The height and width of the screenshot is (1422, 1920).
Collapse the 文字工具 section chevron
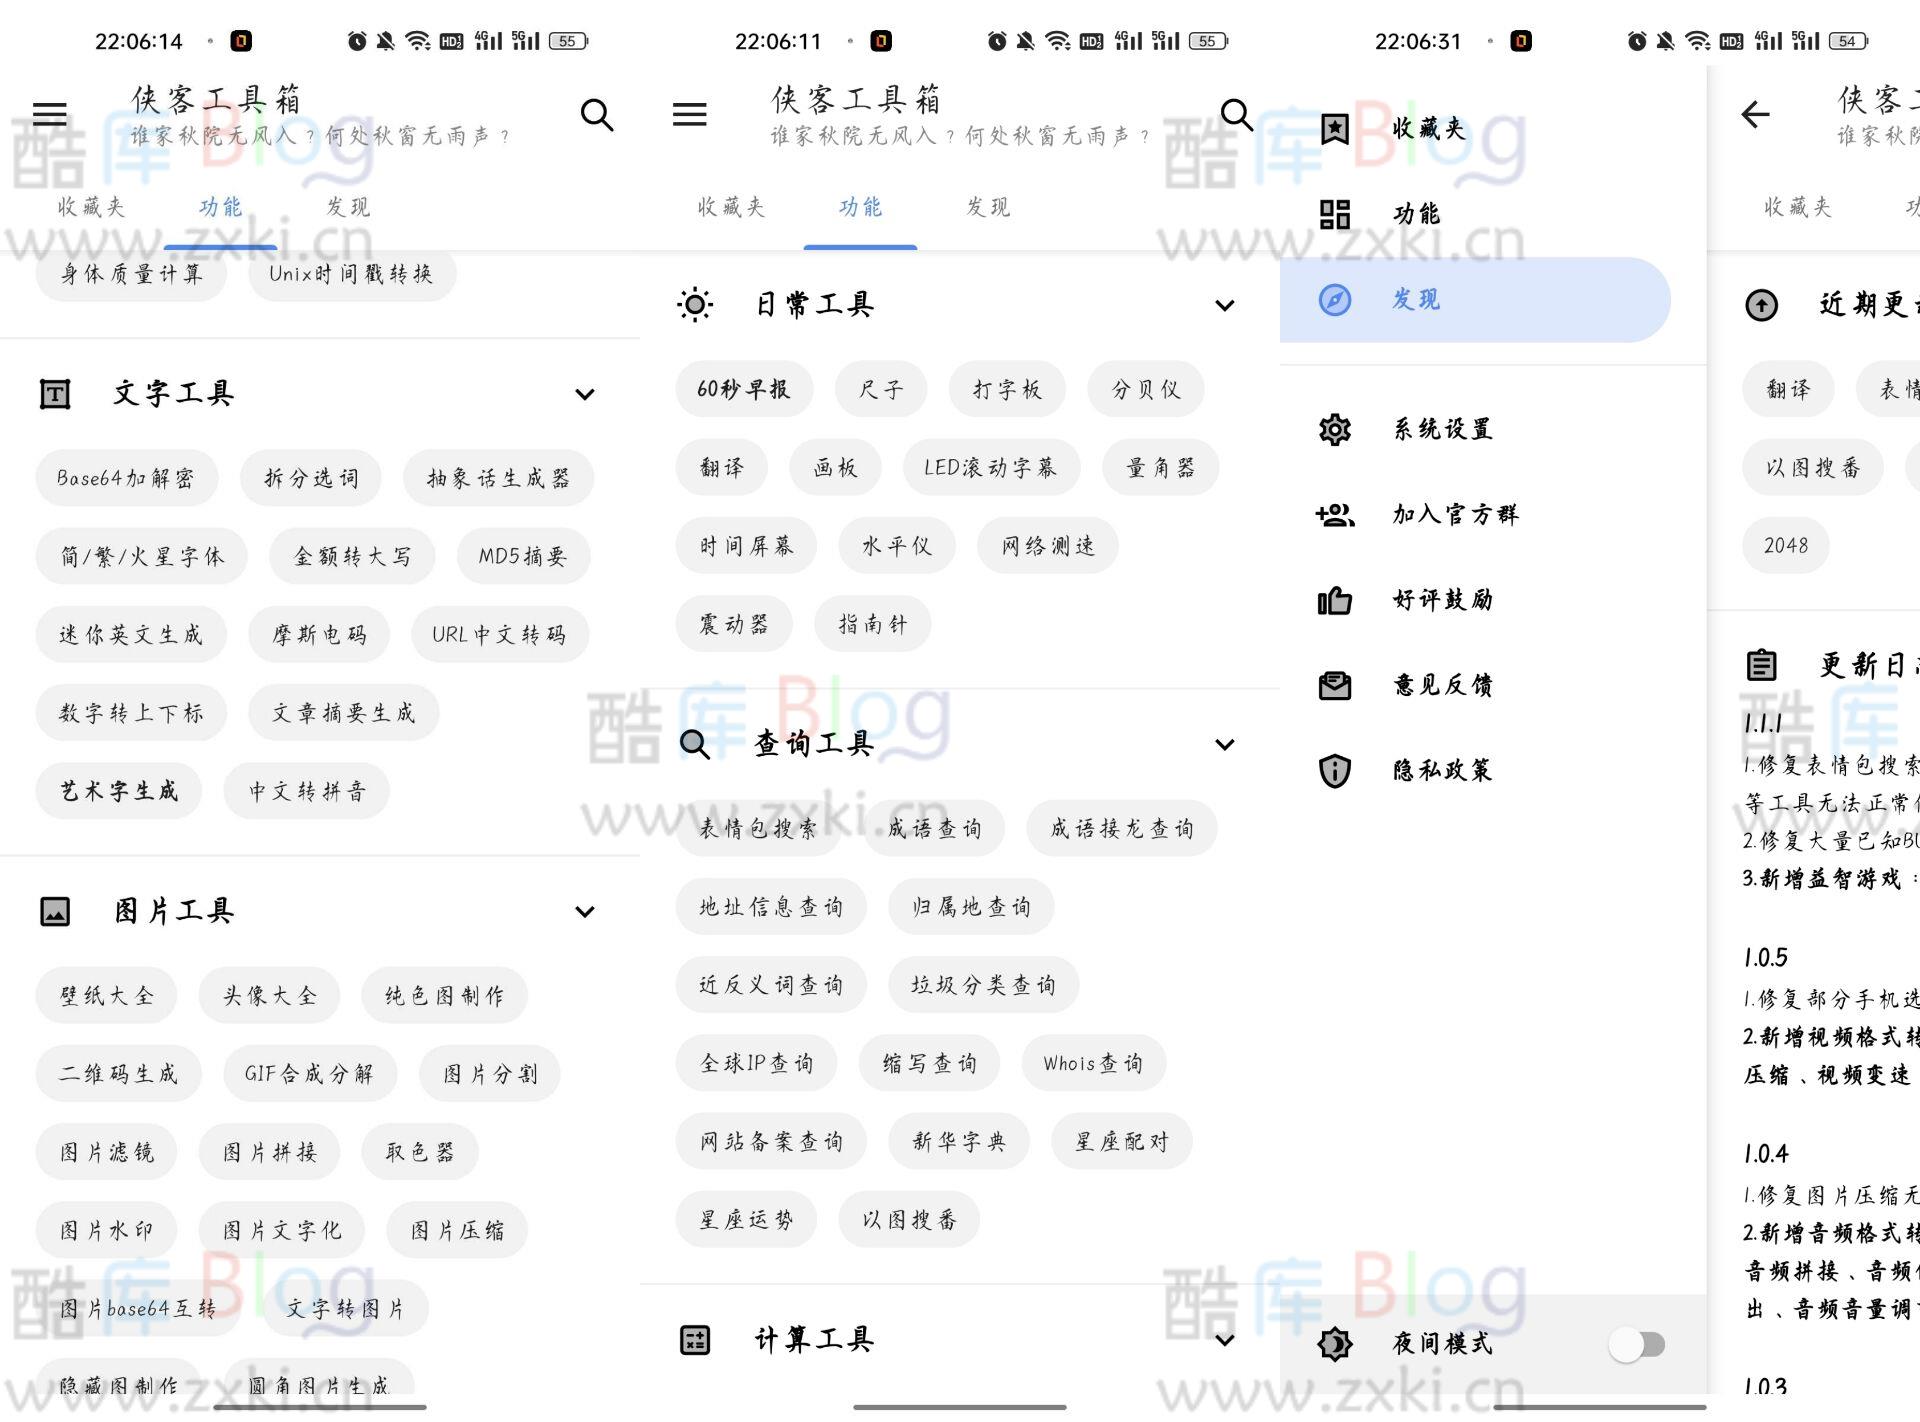tap(585, 394)
